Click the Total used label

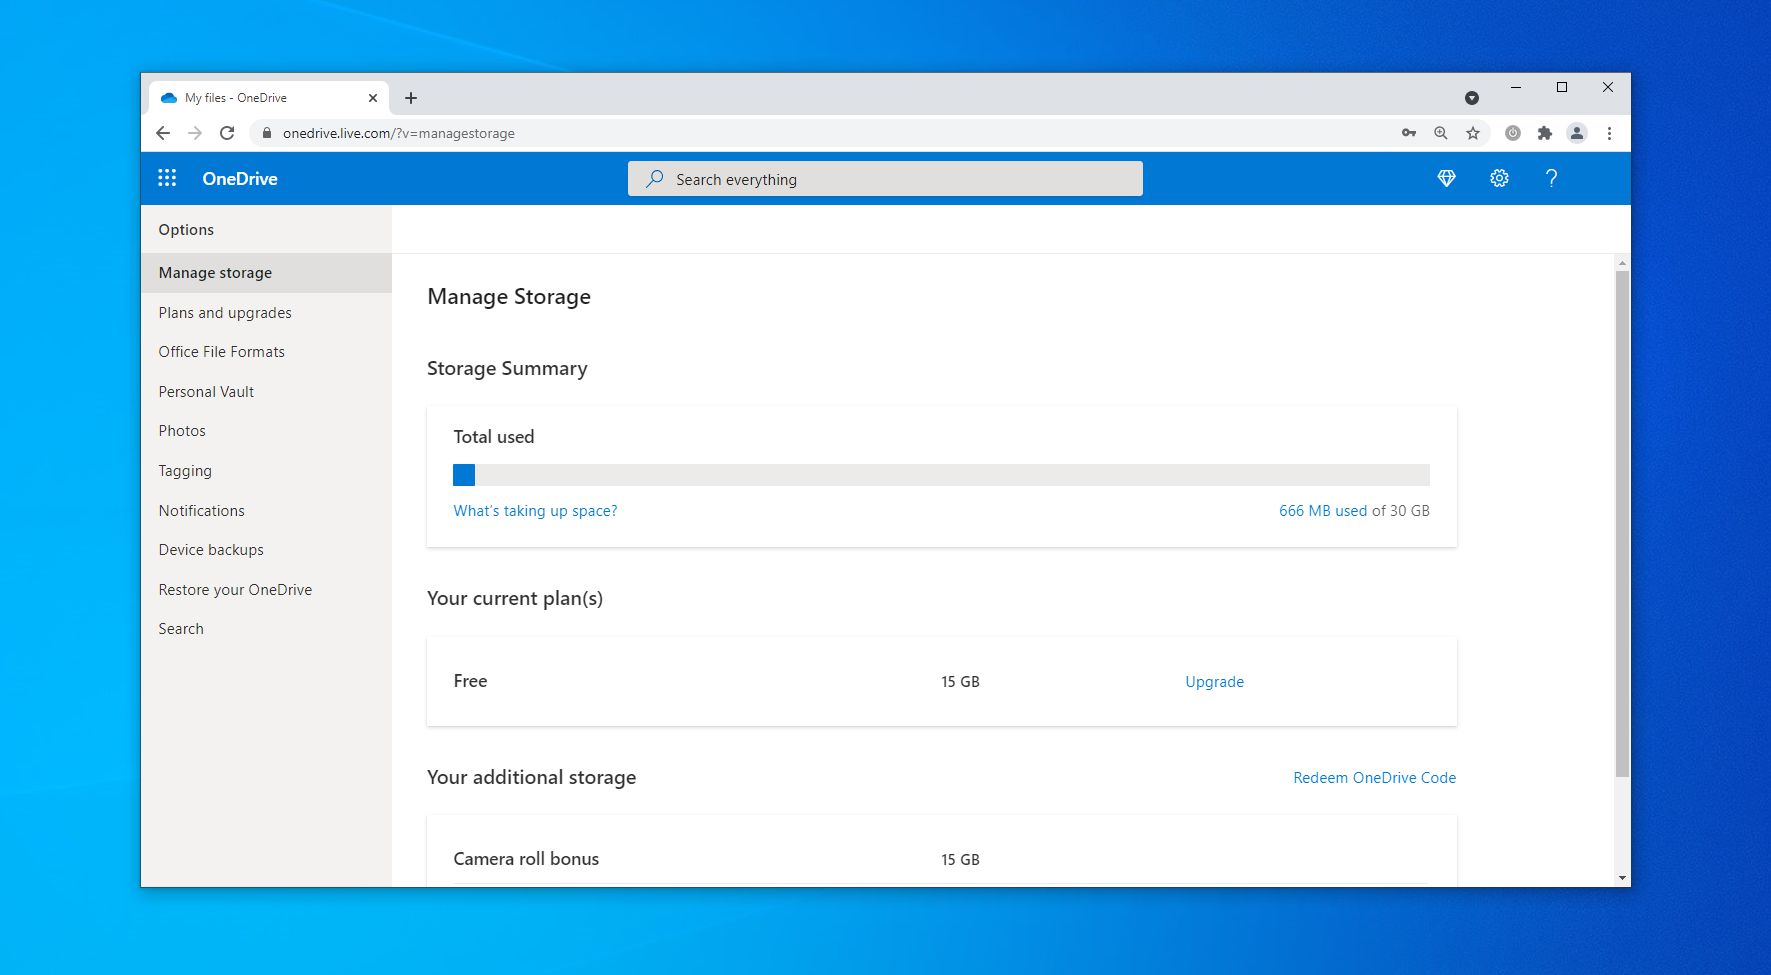pos(494,437)
